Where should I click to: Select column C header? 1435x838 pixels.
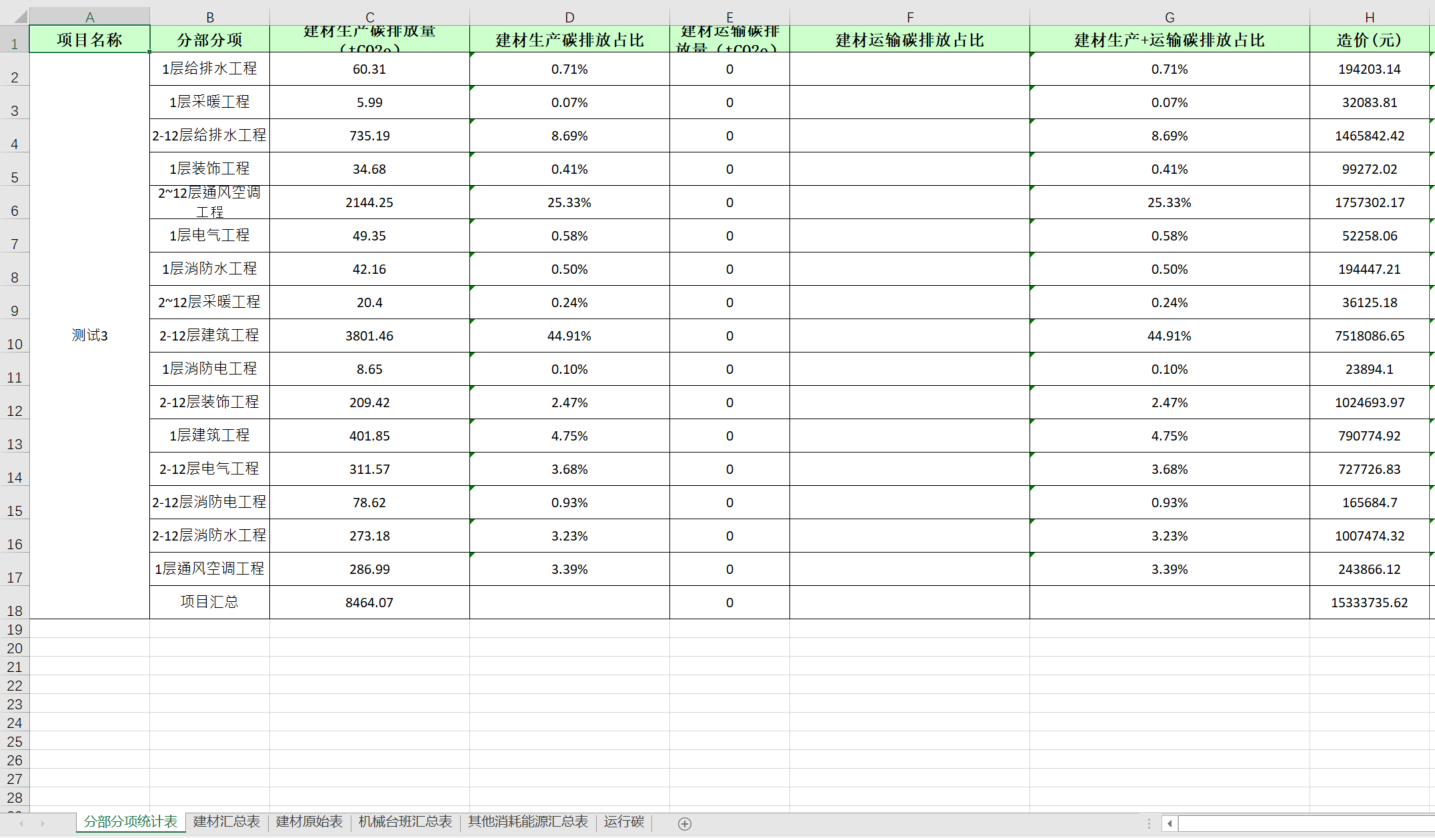click(x=369, y=17)
